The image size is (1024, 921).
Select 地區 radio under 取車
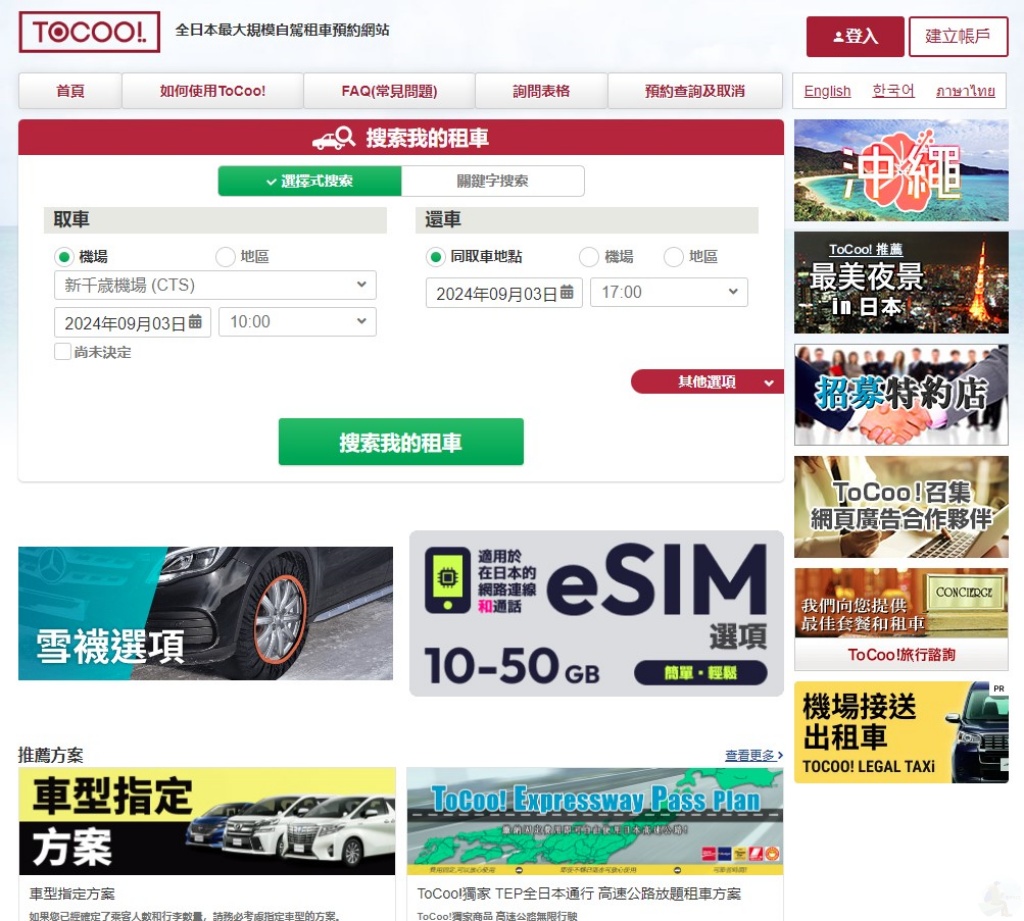click(225, 257)
